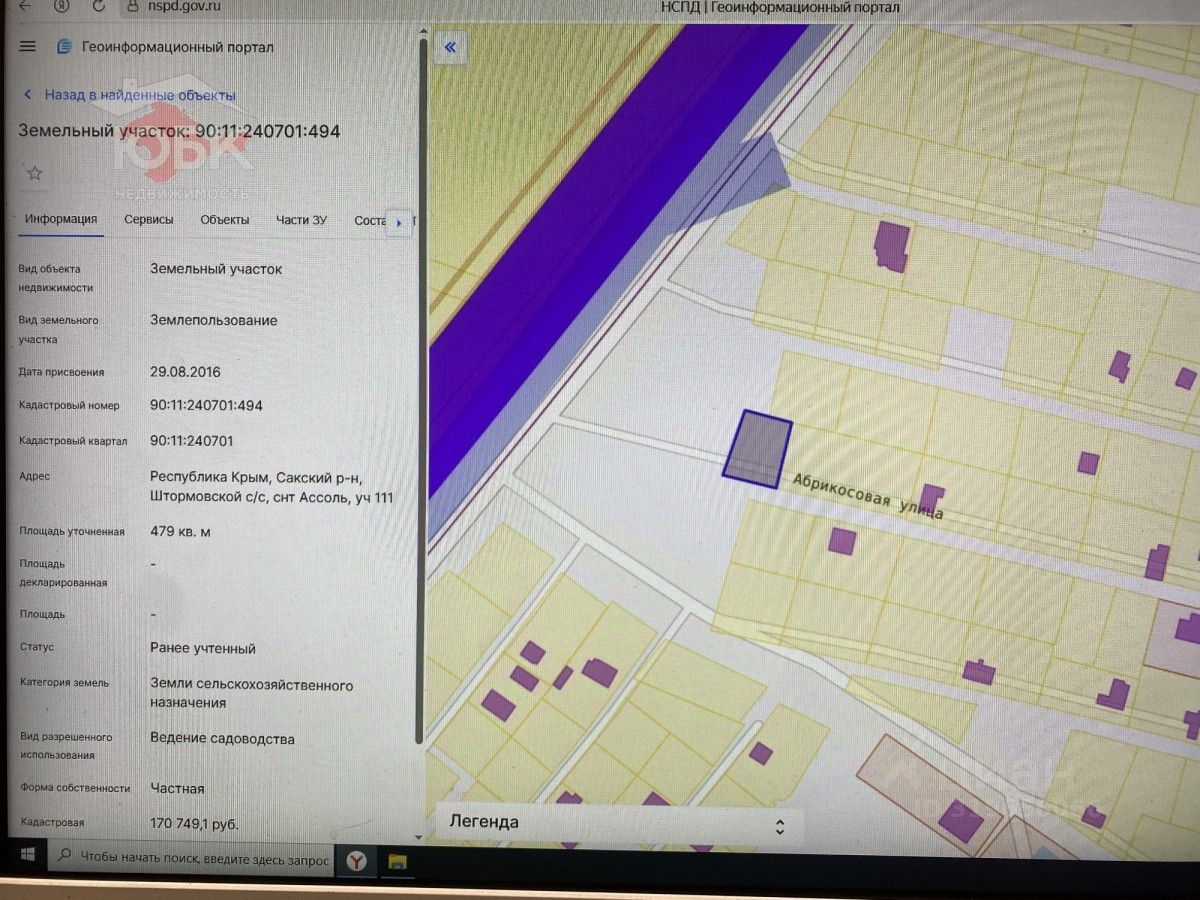Click the scroll-down arrow of info panel
Screen dimensions: 1200x900
pos(419,837)
